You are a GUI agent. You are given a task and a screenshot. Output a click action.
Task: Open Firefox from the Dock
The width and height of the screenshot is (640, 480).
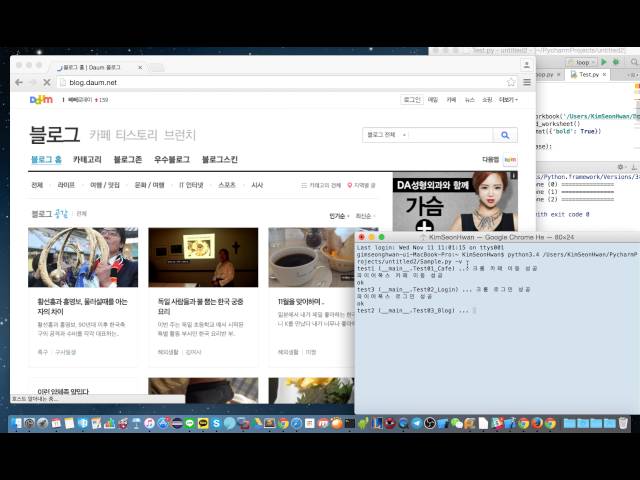[537, 423]
